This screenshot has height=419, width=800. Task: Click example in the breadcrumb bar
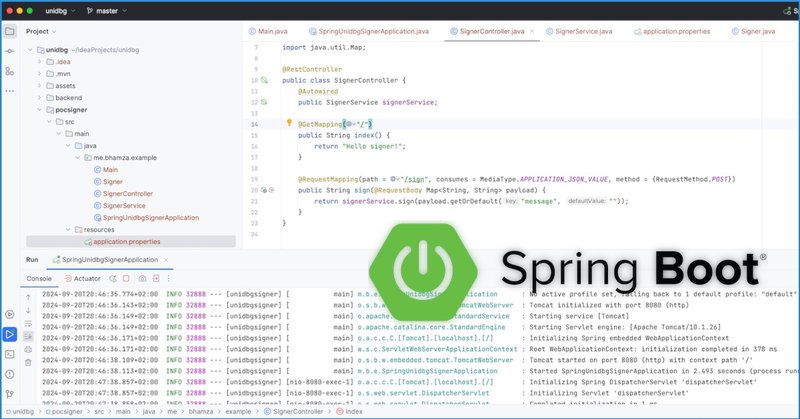pyautogui.click(x=238, y=411)
